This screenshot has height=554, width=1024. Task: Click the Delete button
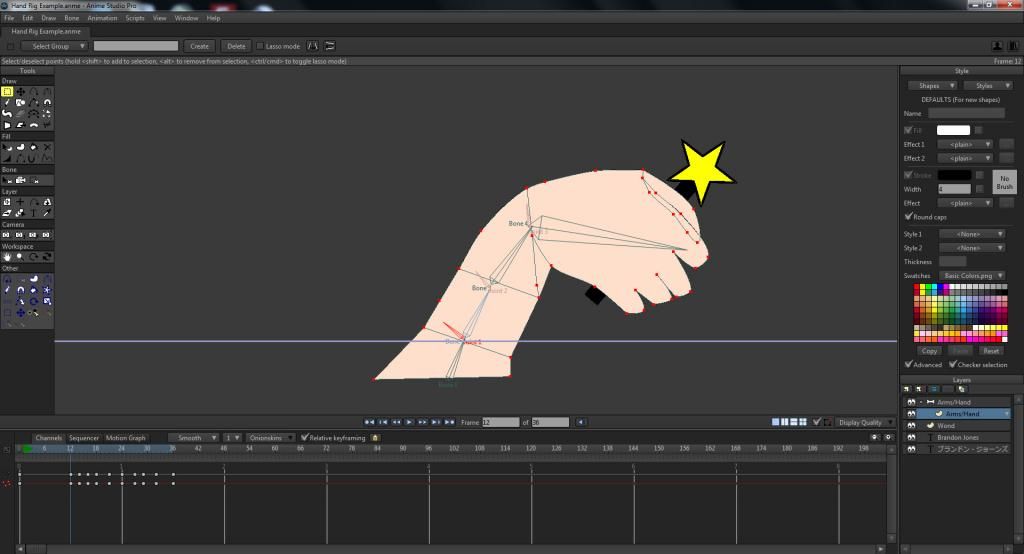tap(236, 46)
